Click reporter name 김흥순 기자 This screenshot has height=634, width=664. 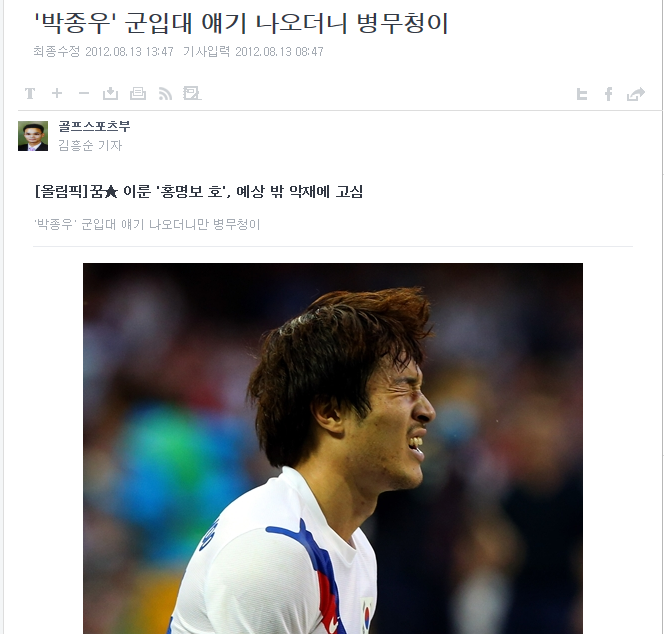click(90, 145)
